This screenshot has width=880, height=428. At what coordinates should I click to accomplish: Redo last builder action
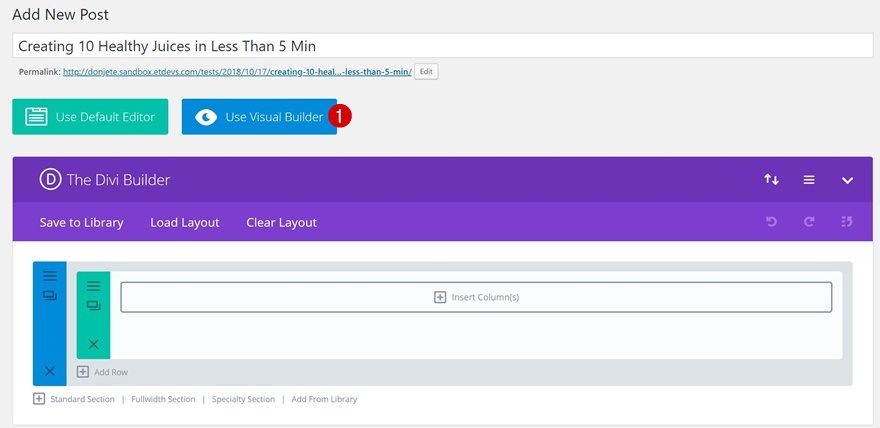pyautogui.click(x=809, y=222)
